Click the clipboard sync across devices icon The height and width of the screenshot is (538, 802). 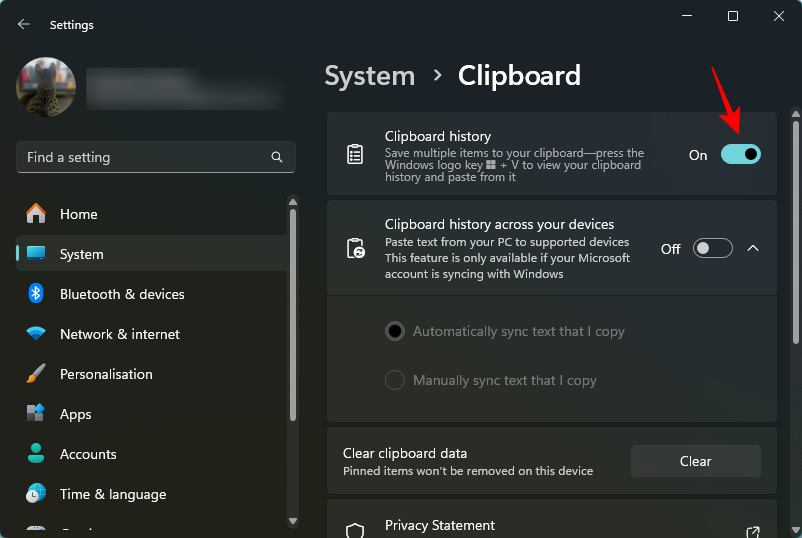(x=355, y=249)
